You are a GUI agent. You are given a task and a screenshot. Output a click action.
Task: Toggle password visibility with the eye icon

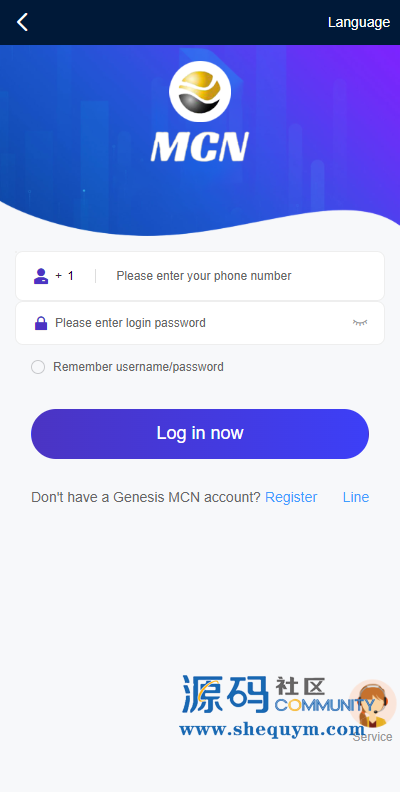tap(360, 323)
